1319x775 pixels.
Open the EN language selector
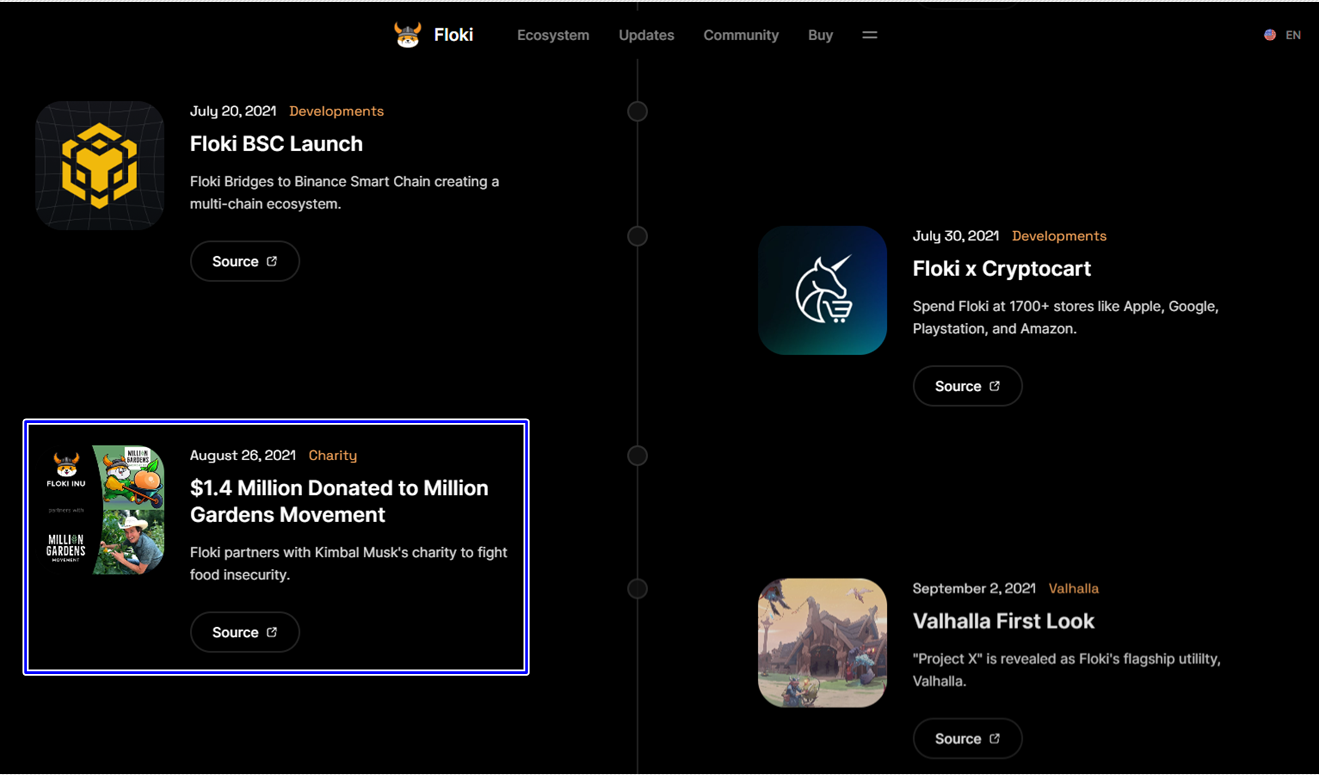click(1293, 35)
